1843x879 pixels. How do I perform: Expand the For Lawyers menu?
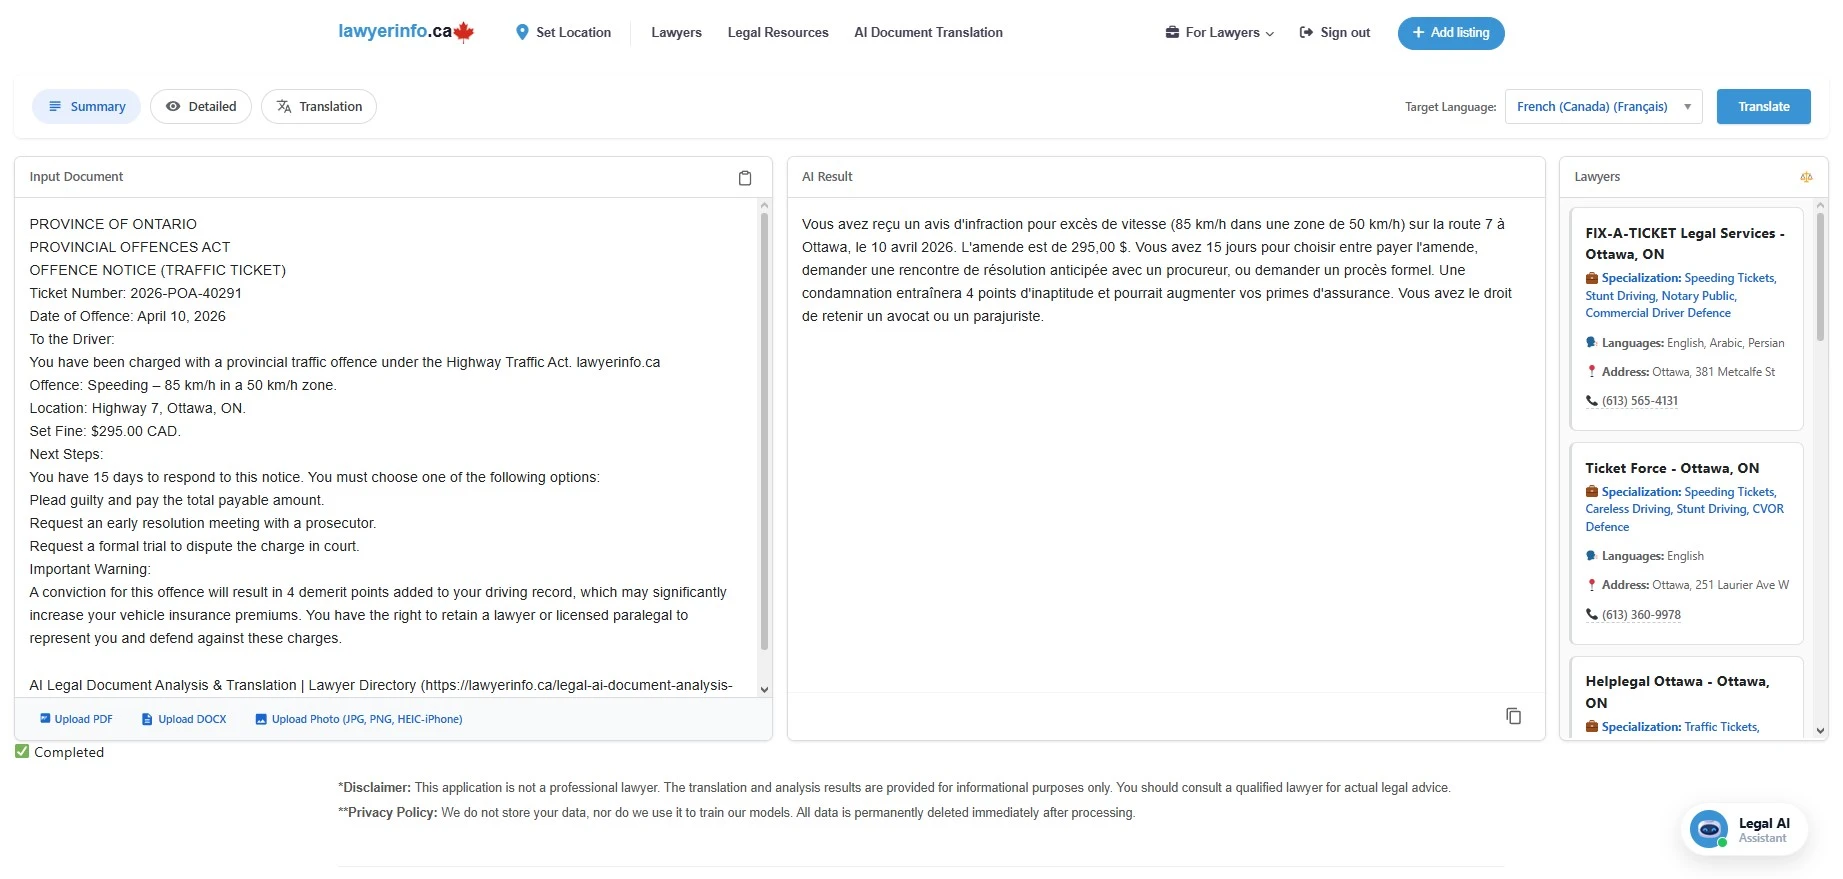[1220, 33]
